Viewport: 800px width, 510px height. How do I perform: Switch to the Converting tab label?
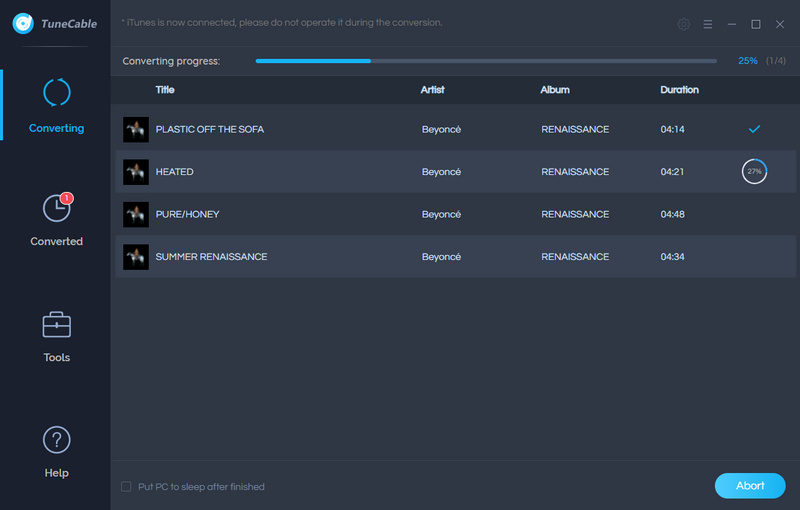[x=57, y=128]
